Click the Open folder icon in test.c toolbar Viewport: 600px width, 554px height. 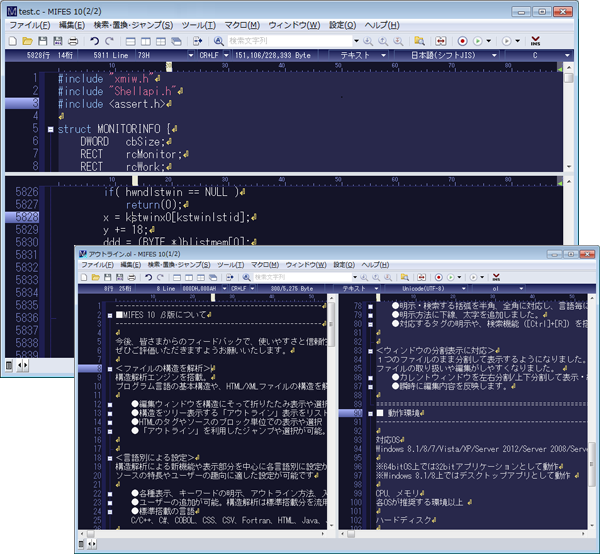point(27,41)
